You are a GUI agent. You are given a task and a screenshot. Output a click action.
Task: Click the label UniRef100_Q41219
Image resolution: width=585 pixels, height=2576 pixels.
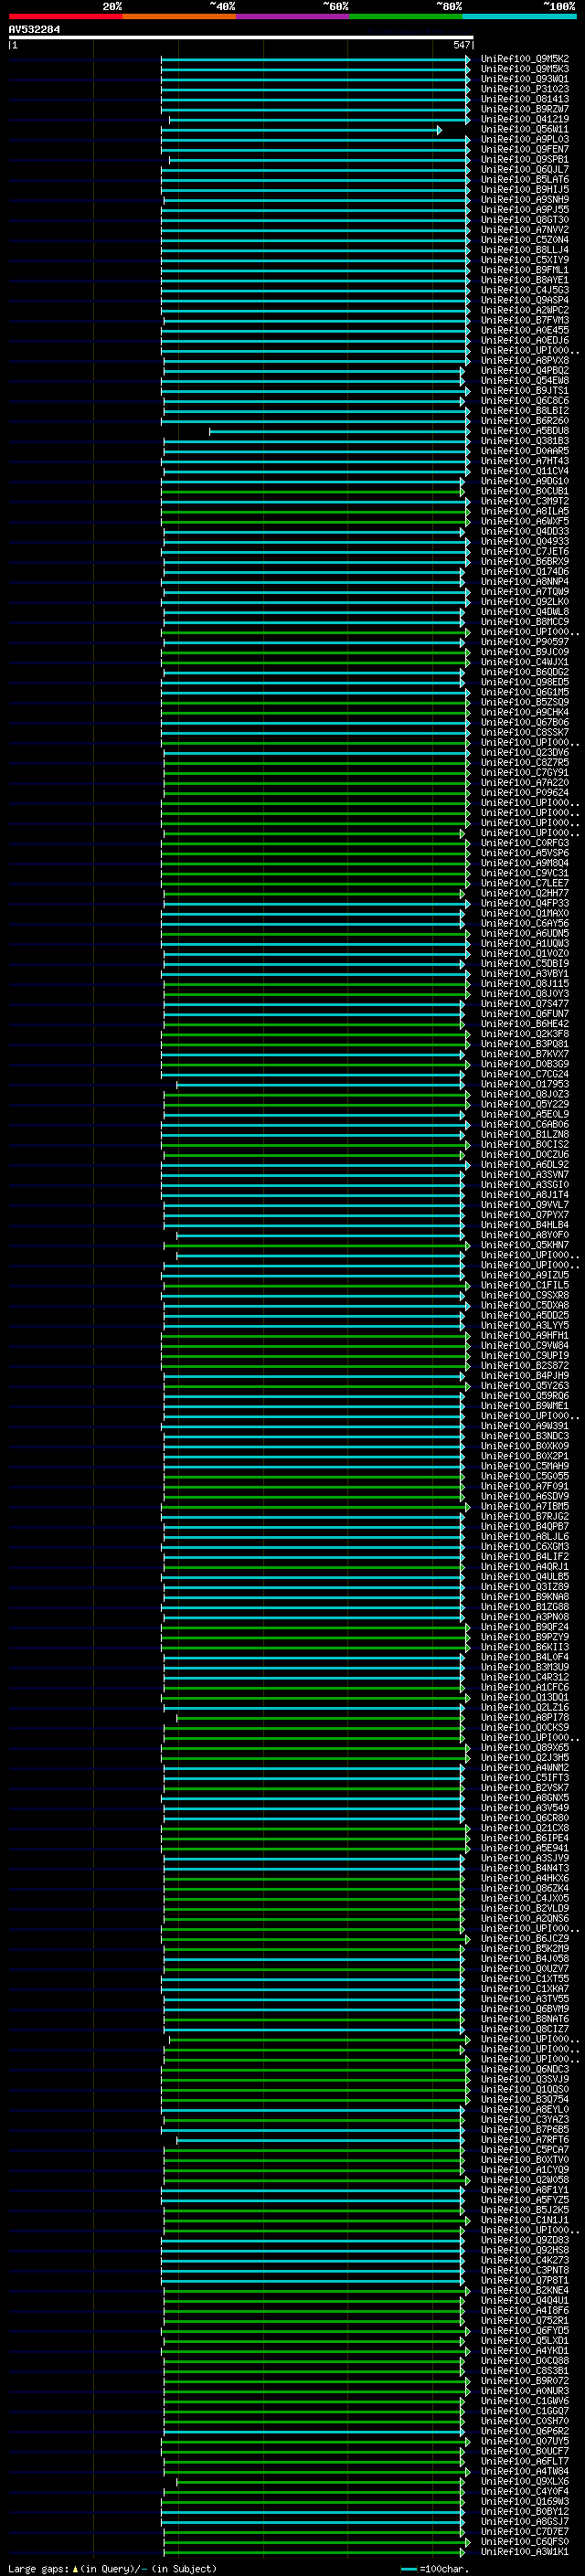[525, 119]
